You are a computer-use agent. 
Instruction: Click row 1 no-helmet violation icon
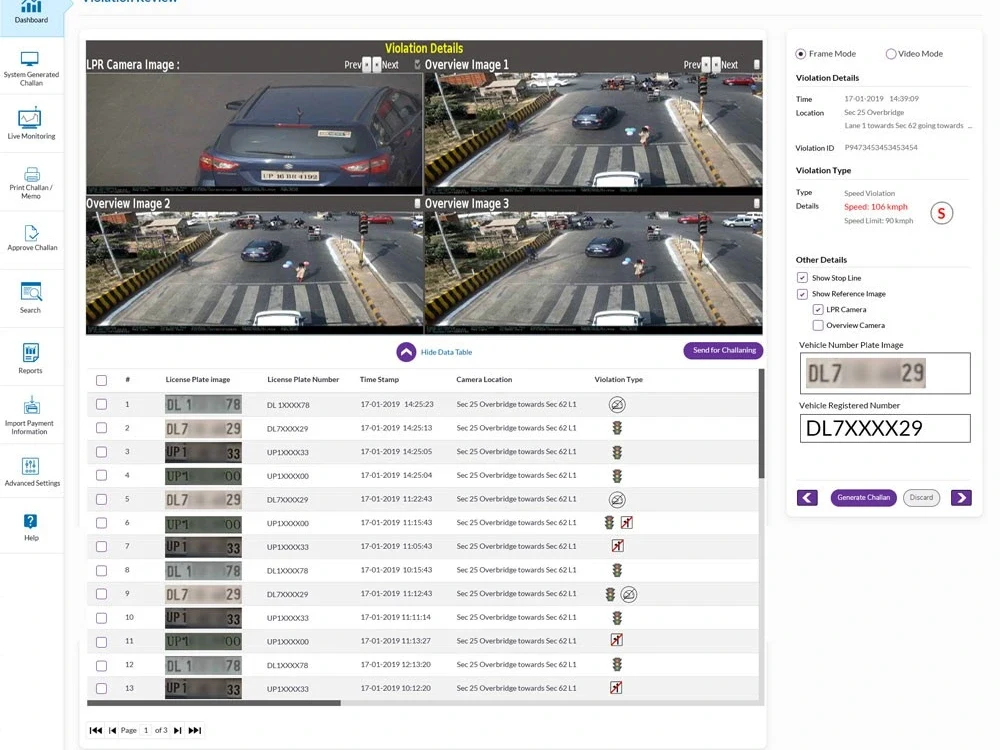pyautogui.click(x=617, y=404)
